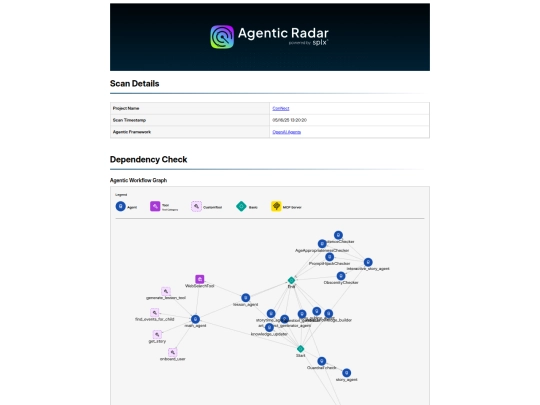Open the Agentic Framework OpenAI Agents link
The image size is (540, 405).
click(x=287, y=132)
